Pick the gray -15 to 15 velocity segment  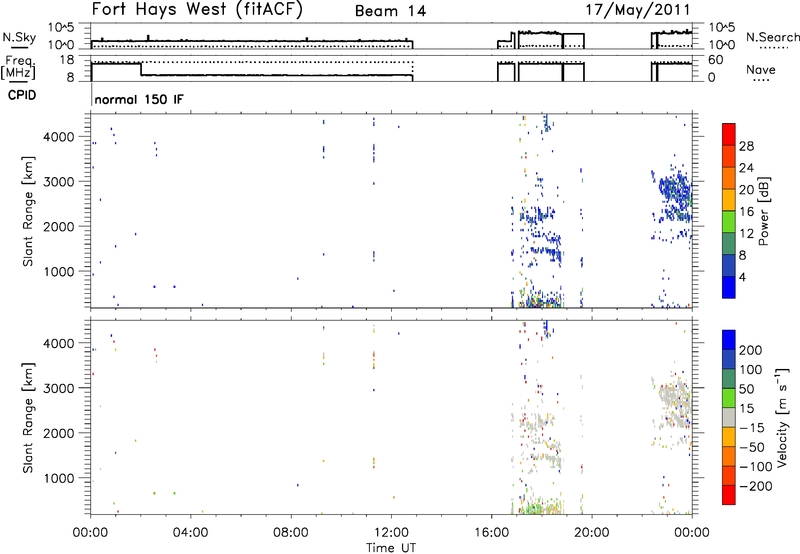pyautogui.click(x=729, y=417)
